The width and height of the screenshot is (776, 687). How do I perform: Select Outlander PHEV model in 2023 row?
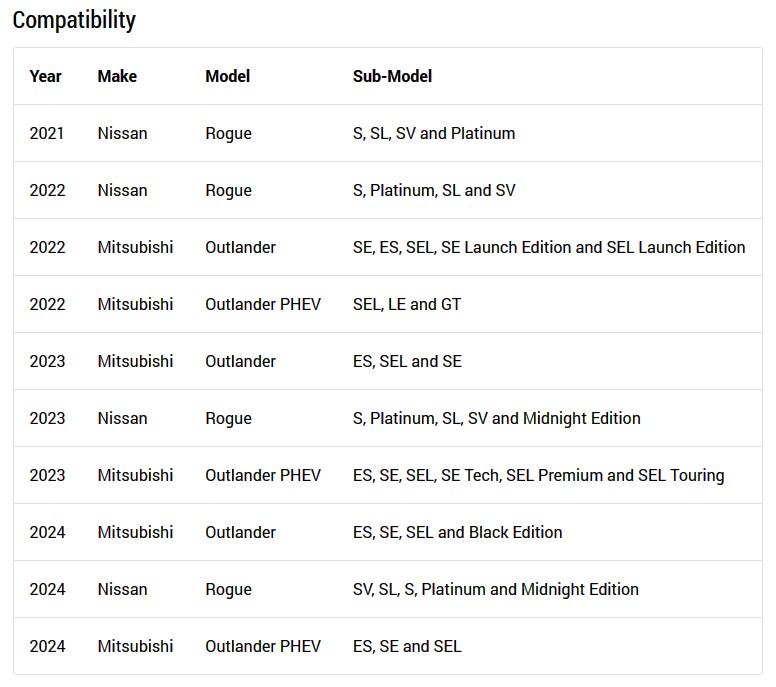click(x=263, y=475)
